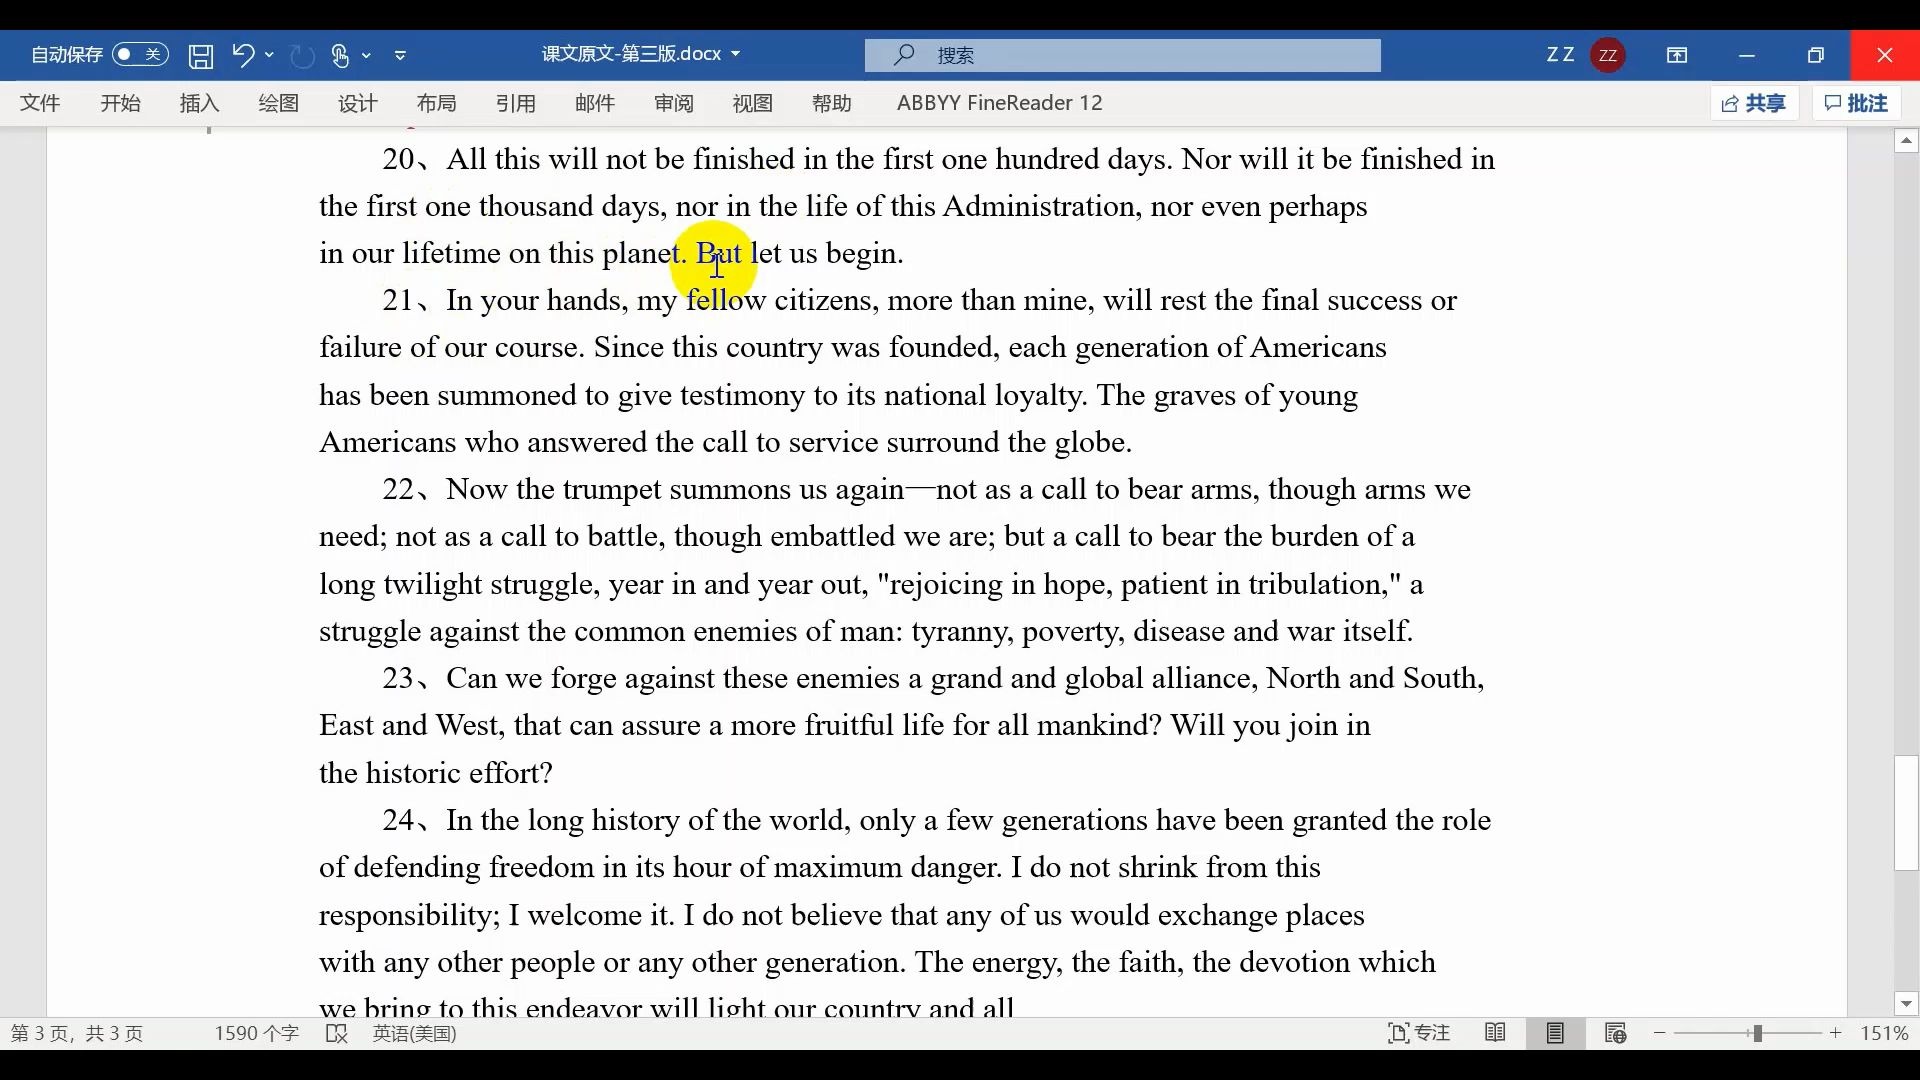The height and width of the screenshot is (1080, 1920).
Task: Minimize the Word window
Action: click(x=1747, y=55)
